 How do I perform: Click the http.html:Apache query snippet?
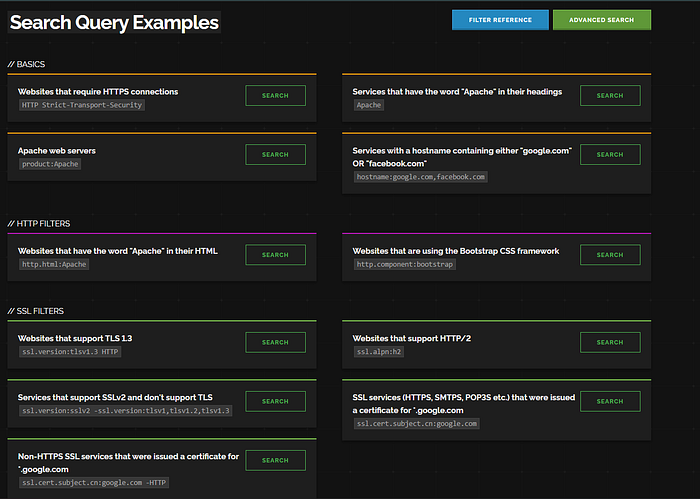click(x=55, y=264)
